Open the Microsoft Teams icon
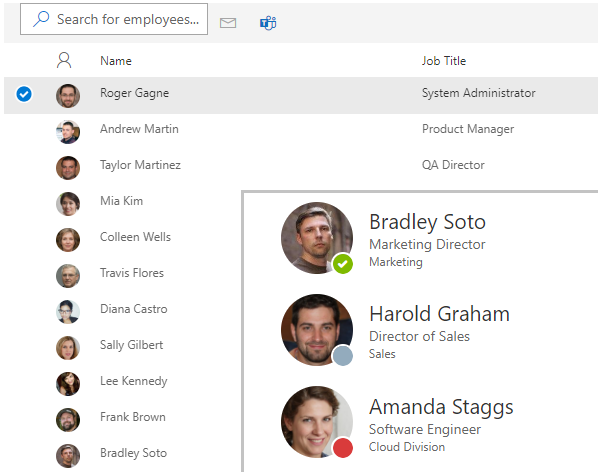Image resolution: width=598 pixels, height=472 pixels. [268, 23]
